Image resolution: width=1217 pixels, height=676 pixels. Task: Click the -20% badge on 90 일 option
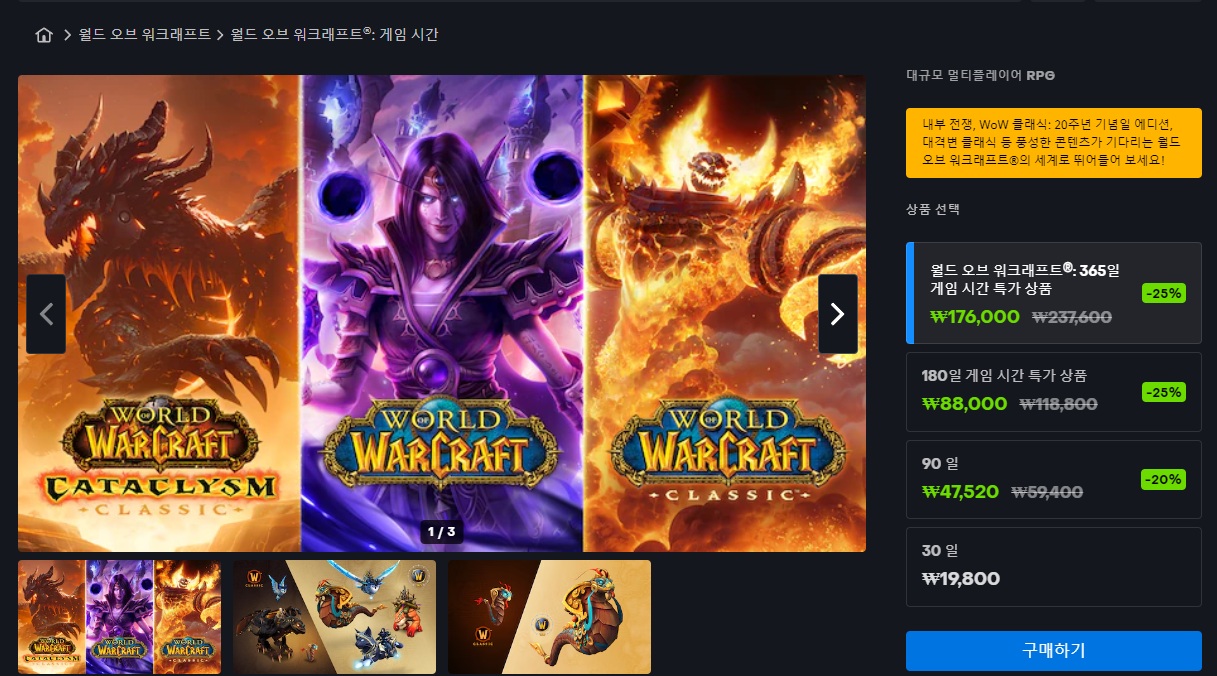point(1164,479)
